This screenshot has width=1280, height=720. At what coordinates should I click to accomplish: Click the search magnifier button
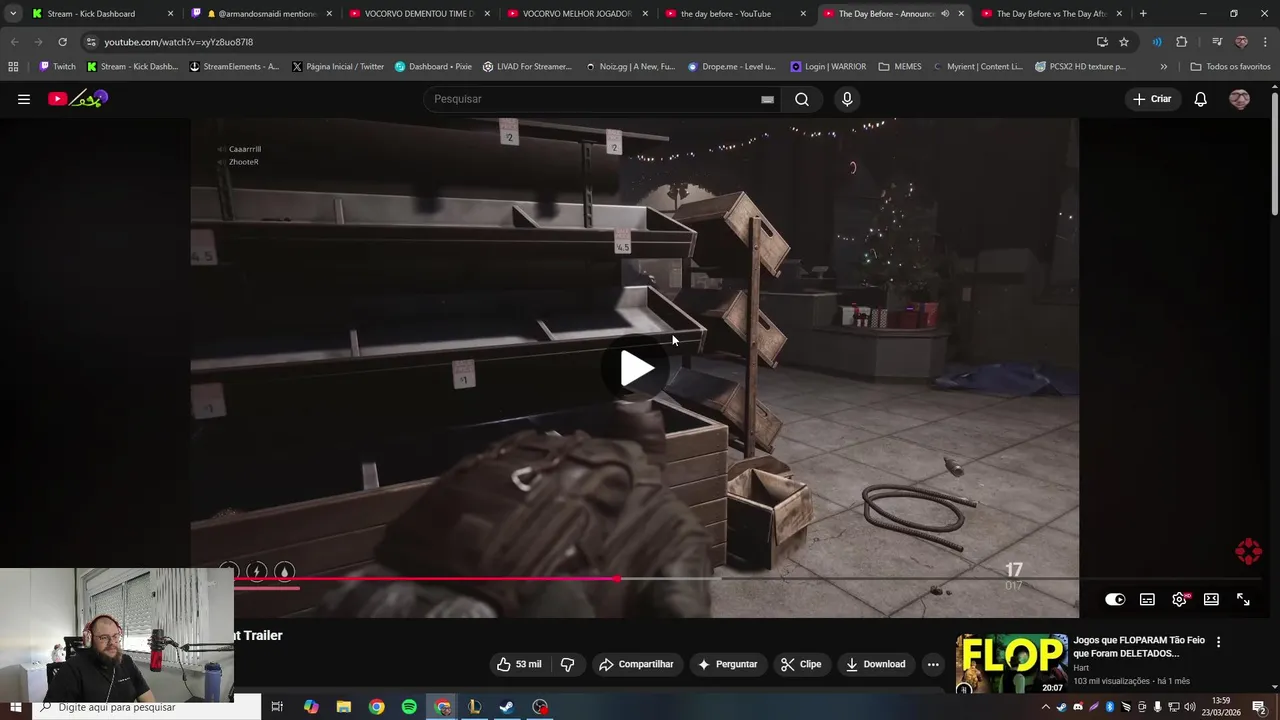(802, 99)
